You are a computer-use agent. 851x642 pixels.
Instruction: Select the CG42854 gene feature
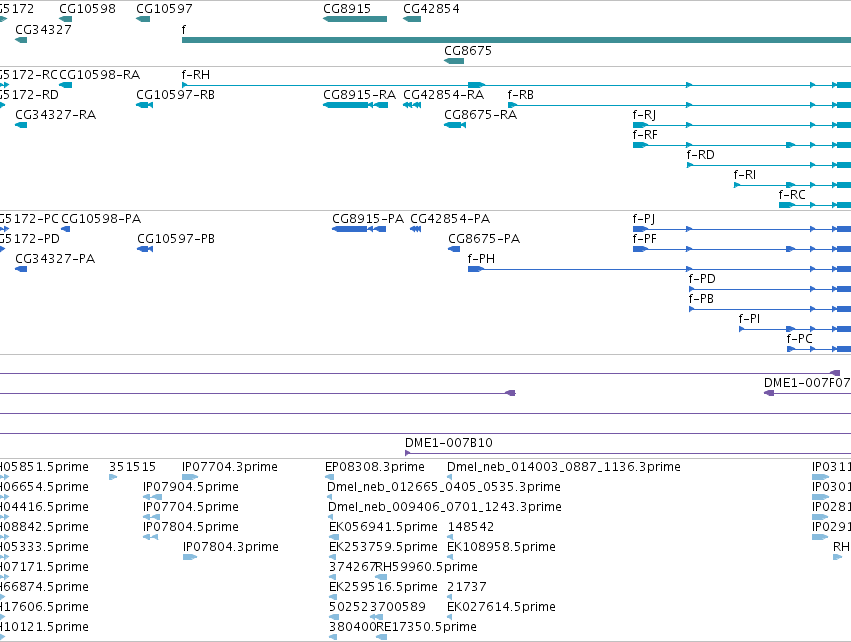point(412,19)
